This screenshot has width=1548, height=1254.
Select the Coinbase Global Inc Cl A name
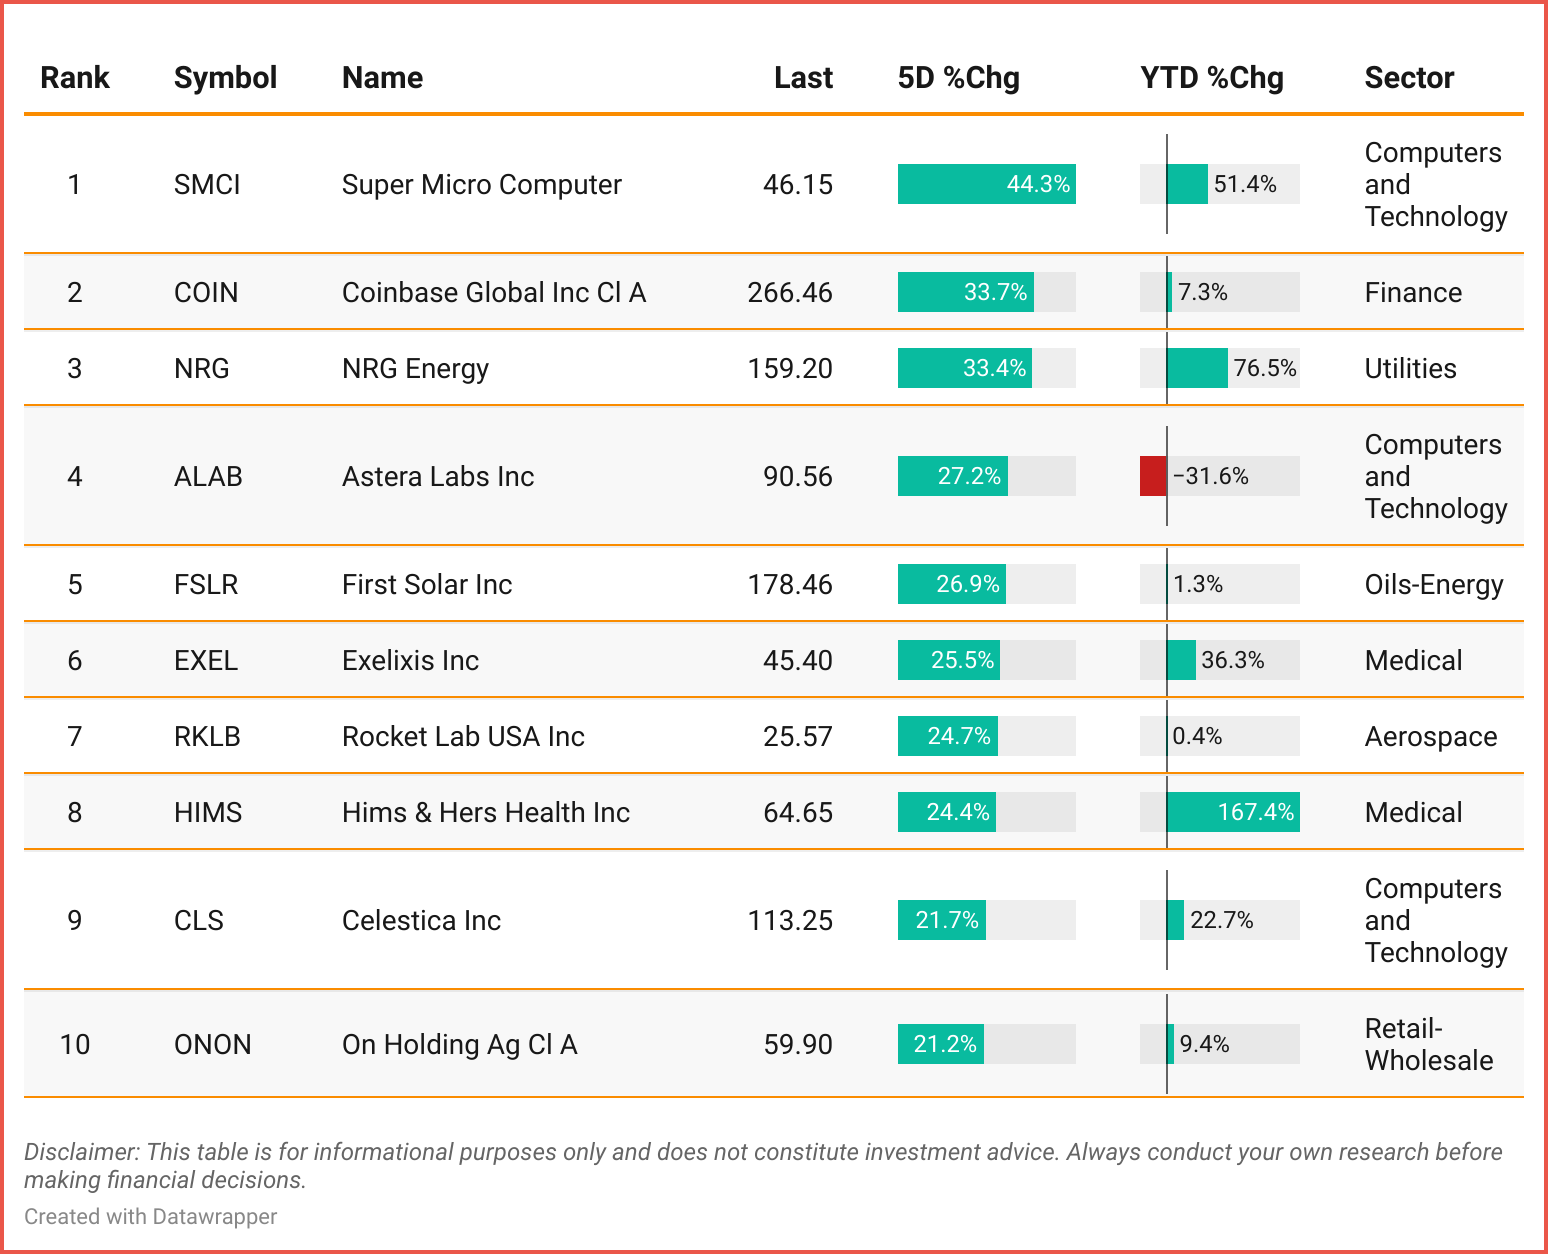pyautogui.click(x=493, y=293)
